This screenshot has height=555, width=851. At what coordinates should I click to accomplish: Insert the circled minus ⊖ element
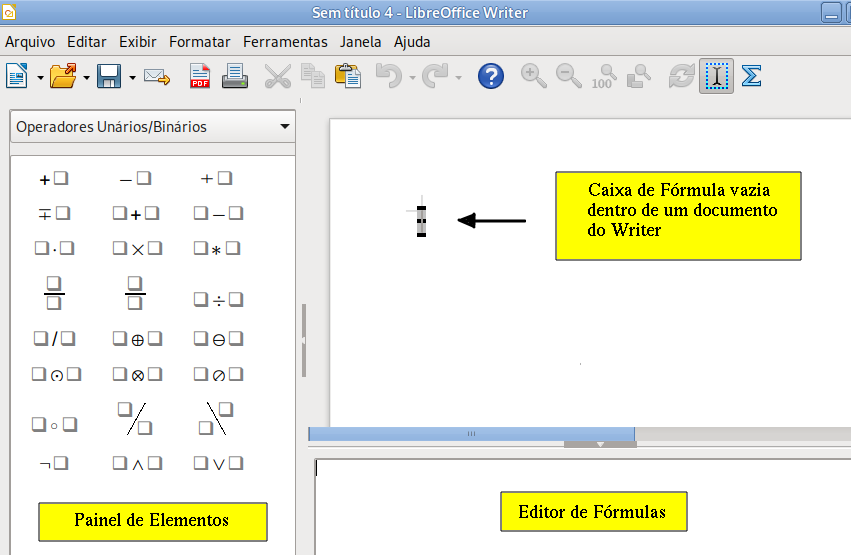218,339
